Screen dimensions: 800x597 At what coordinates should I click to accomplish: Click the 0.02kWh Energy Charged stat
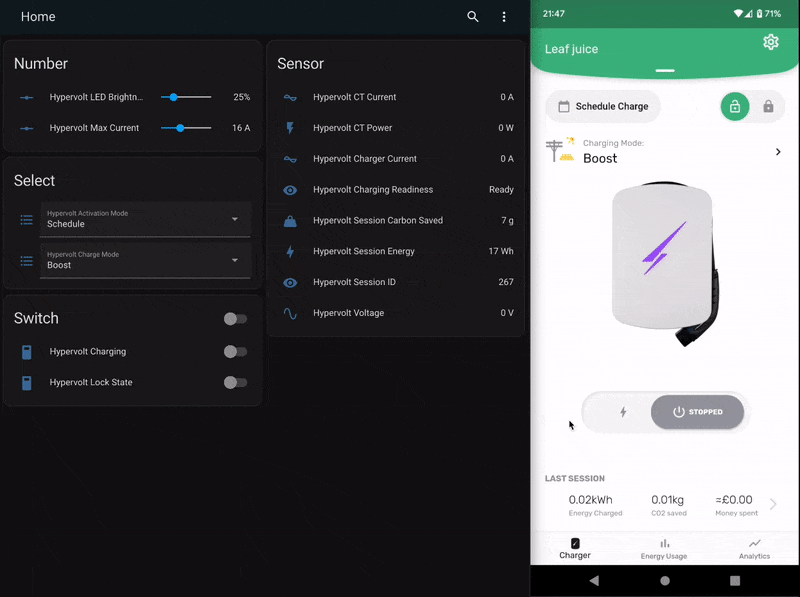[595, 505]
